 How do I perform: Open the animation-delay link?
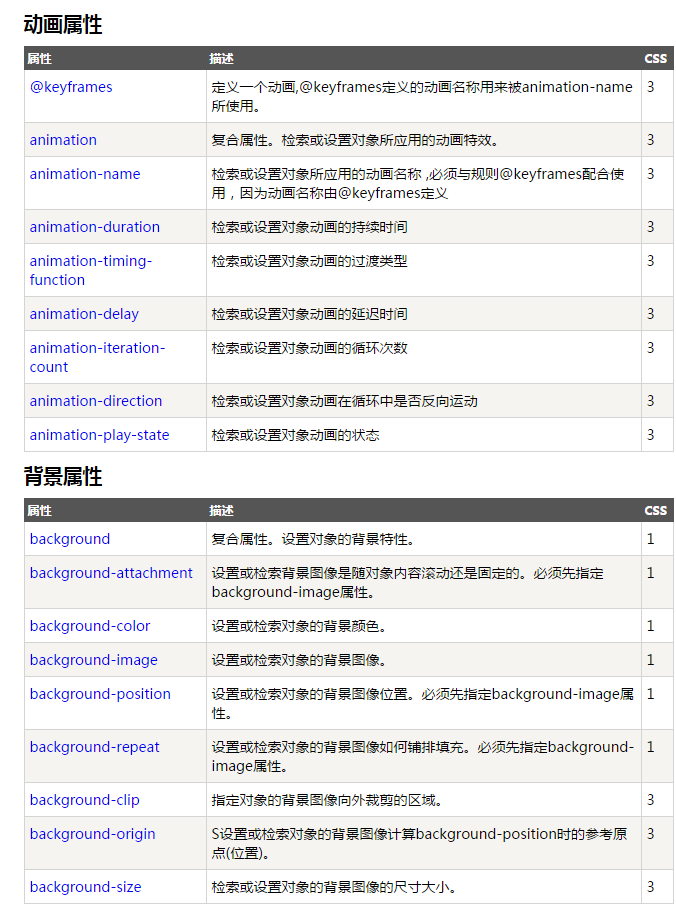pyautogui.click(x=84, y=314)
